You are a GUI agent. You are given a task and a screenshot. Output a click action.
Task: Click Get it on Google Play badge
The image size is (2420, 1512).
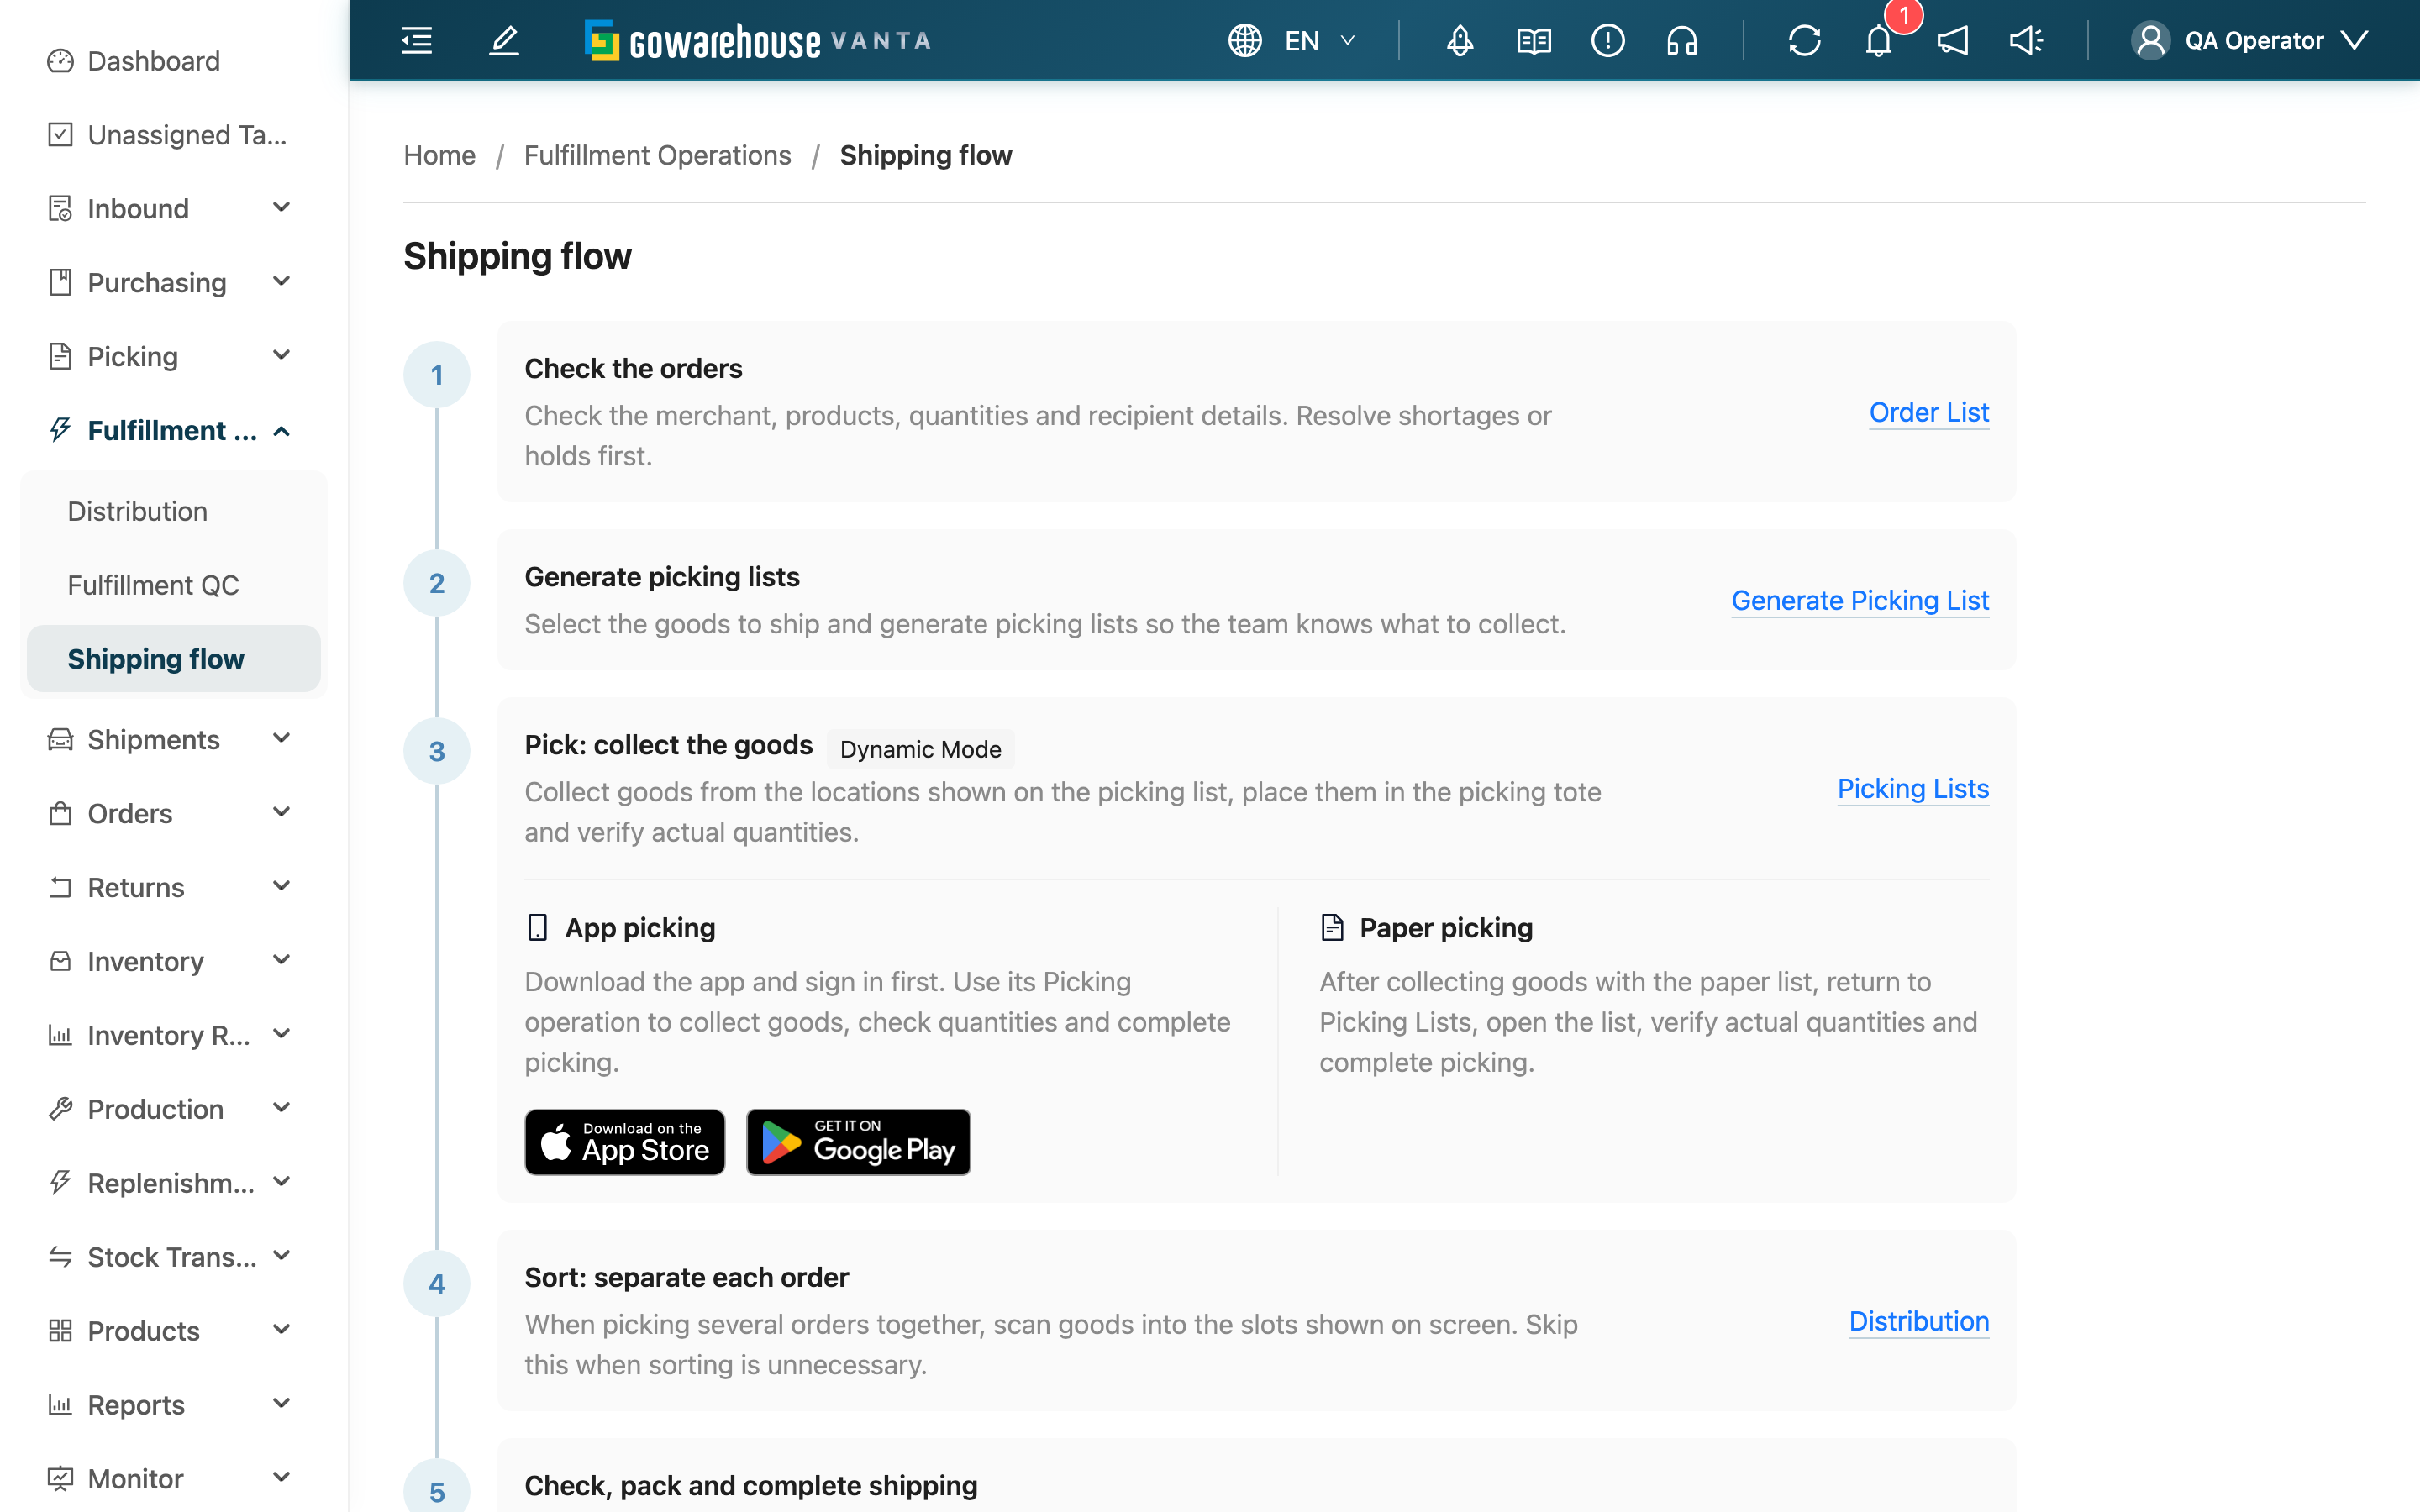pyautogui.click(x=858, y=1142)
